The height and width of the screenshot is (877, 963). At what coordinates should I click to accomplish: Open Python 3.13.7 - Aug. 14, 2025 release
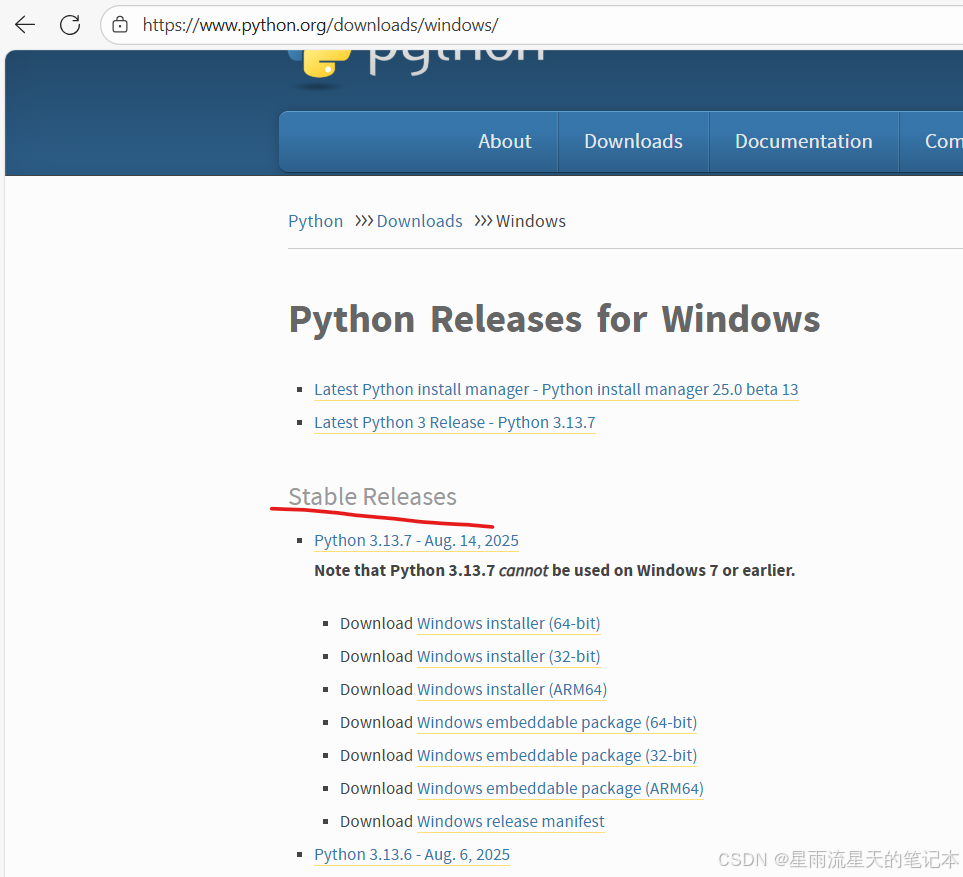tap(416, 540)
